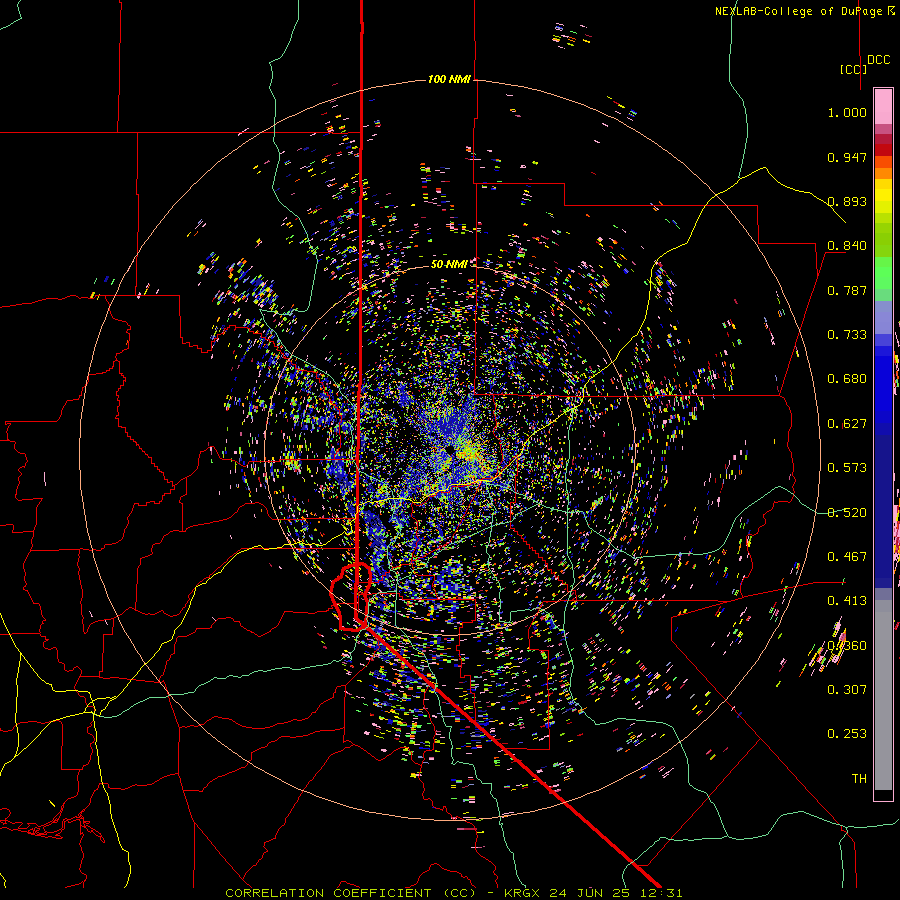
Task: Click the radar site center of the sweep
Action: coord(452,452)
